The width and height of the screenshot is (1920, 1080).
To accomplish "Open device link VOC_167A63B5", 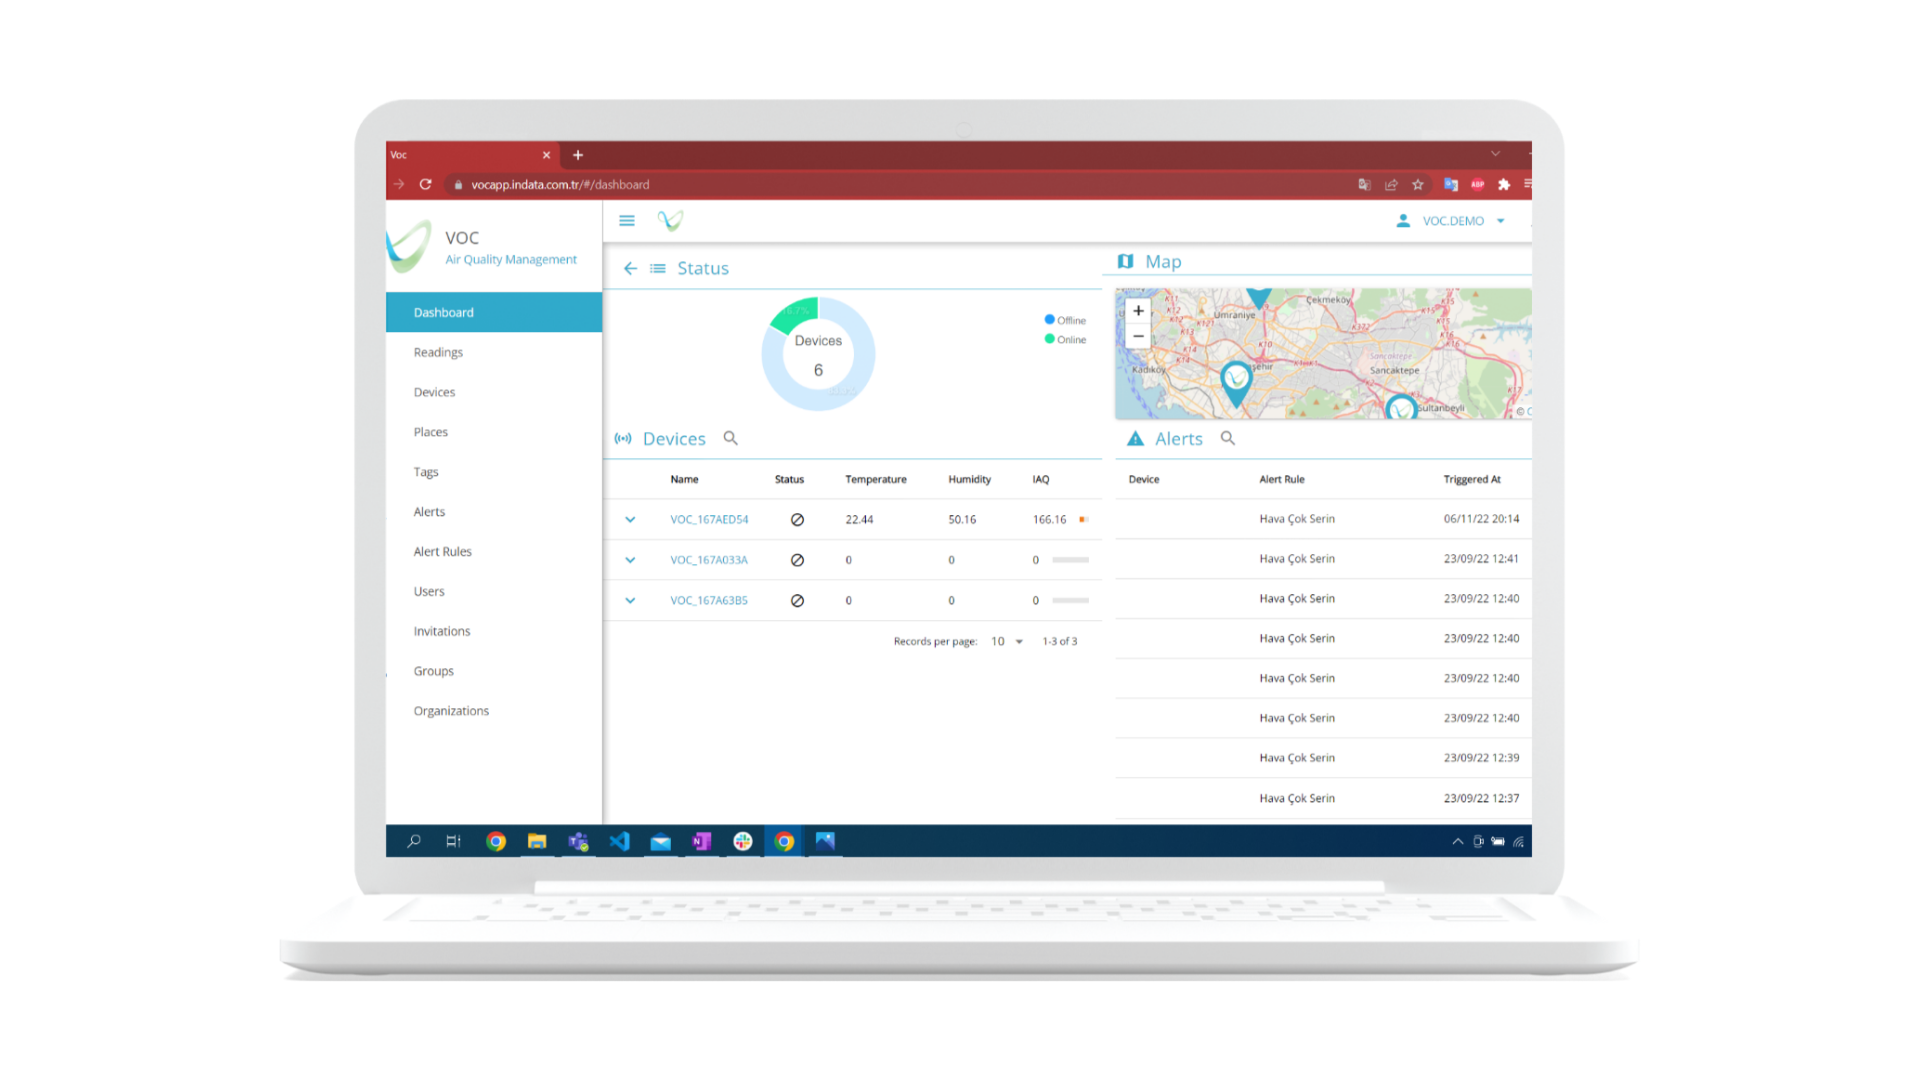I will pos(709,601).
